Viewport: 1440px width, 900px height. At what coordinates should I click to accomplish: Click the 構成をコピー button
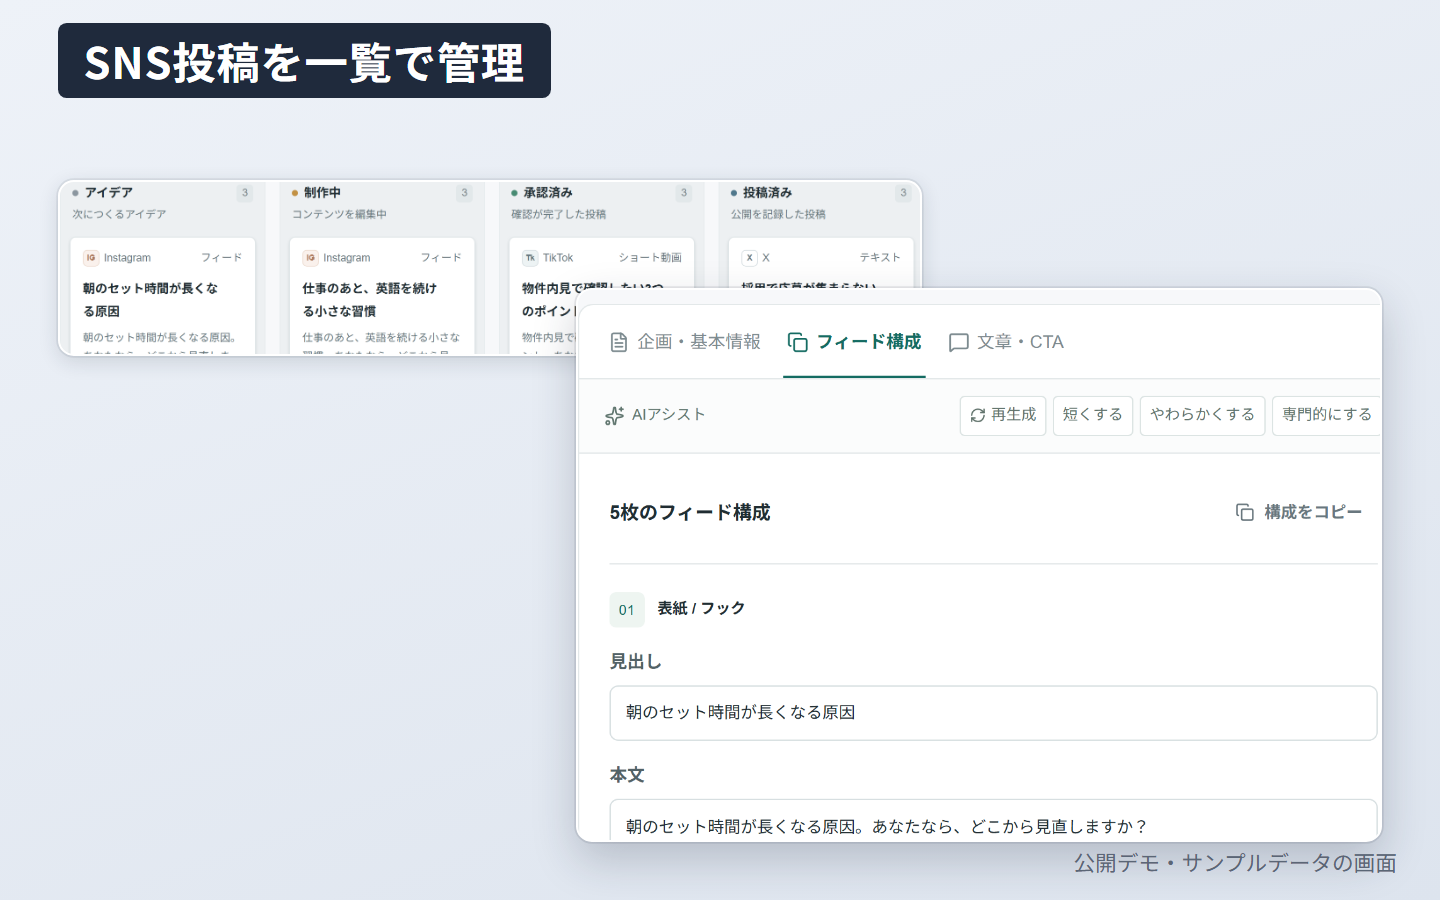(1299, 512)
